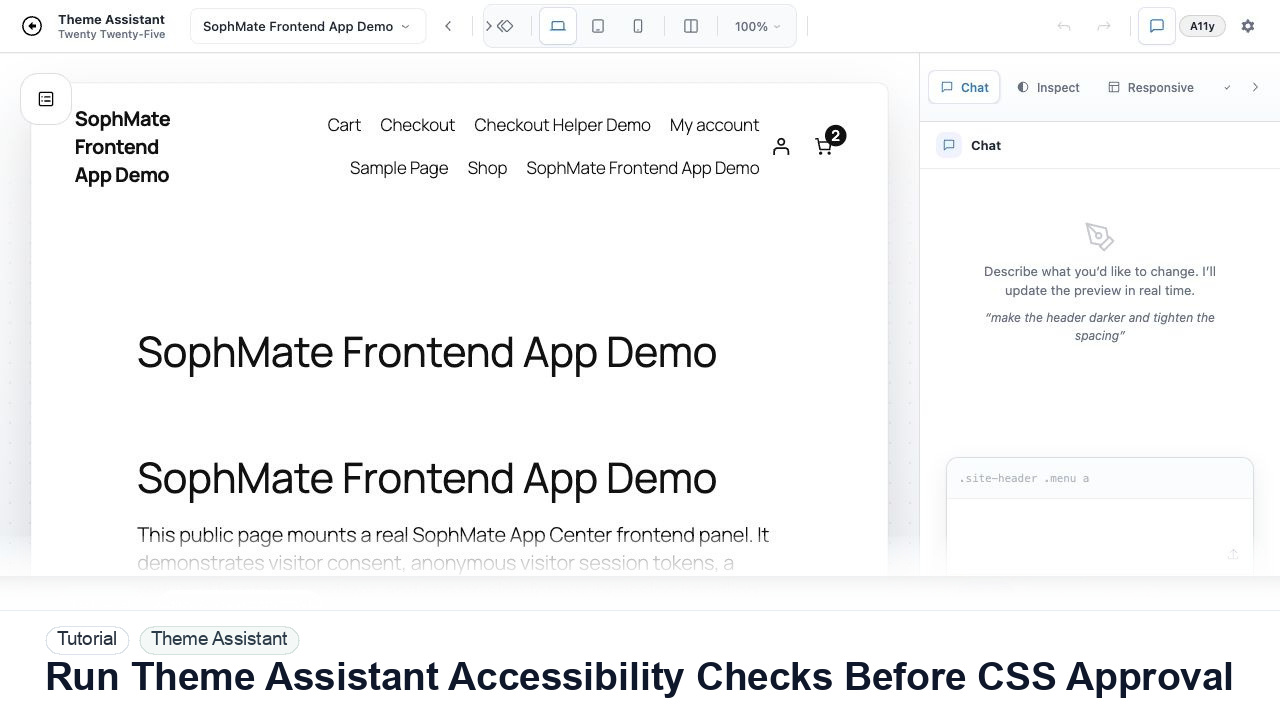Click the speech bubble icon beside the Chat heading
The width and height of the screenshot is (1280, 720).
click(949, 145)
